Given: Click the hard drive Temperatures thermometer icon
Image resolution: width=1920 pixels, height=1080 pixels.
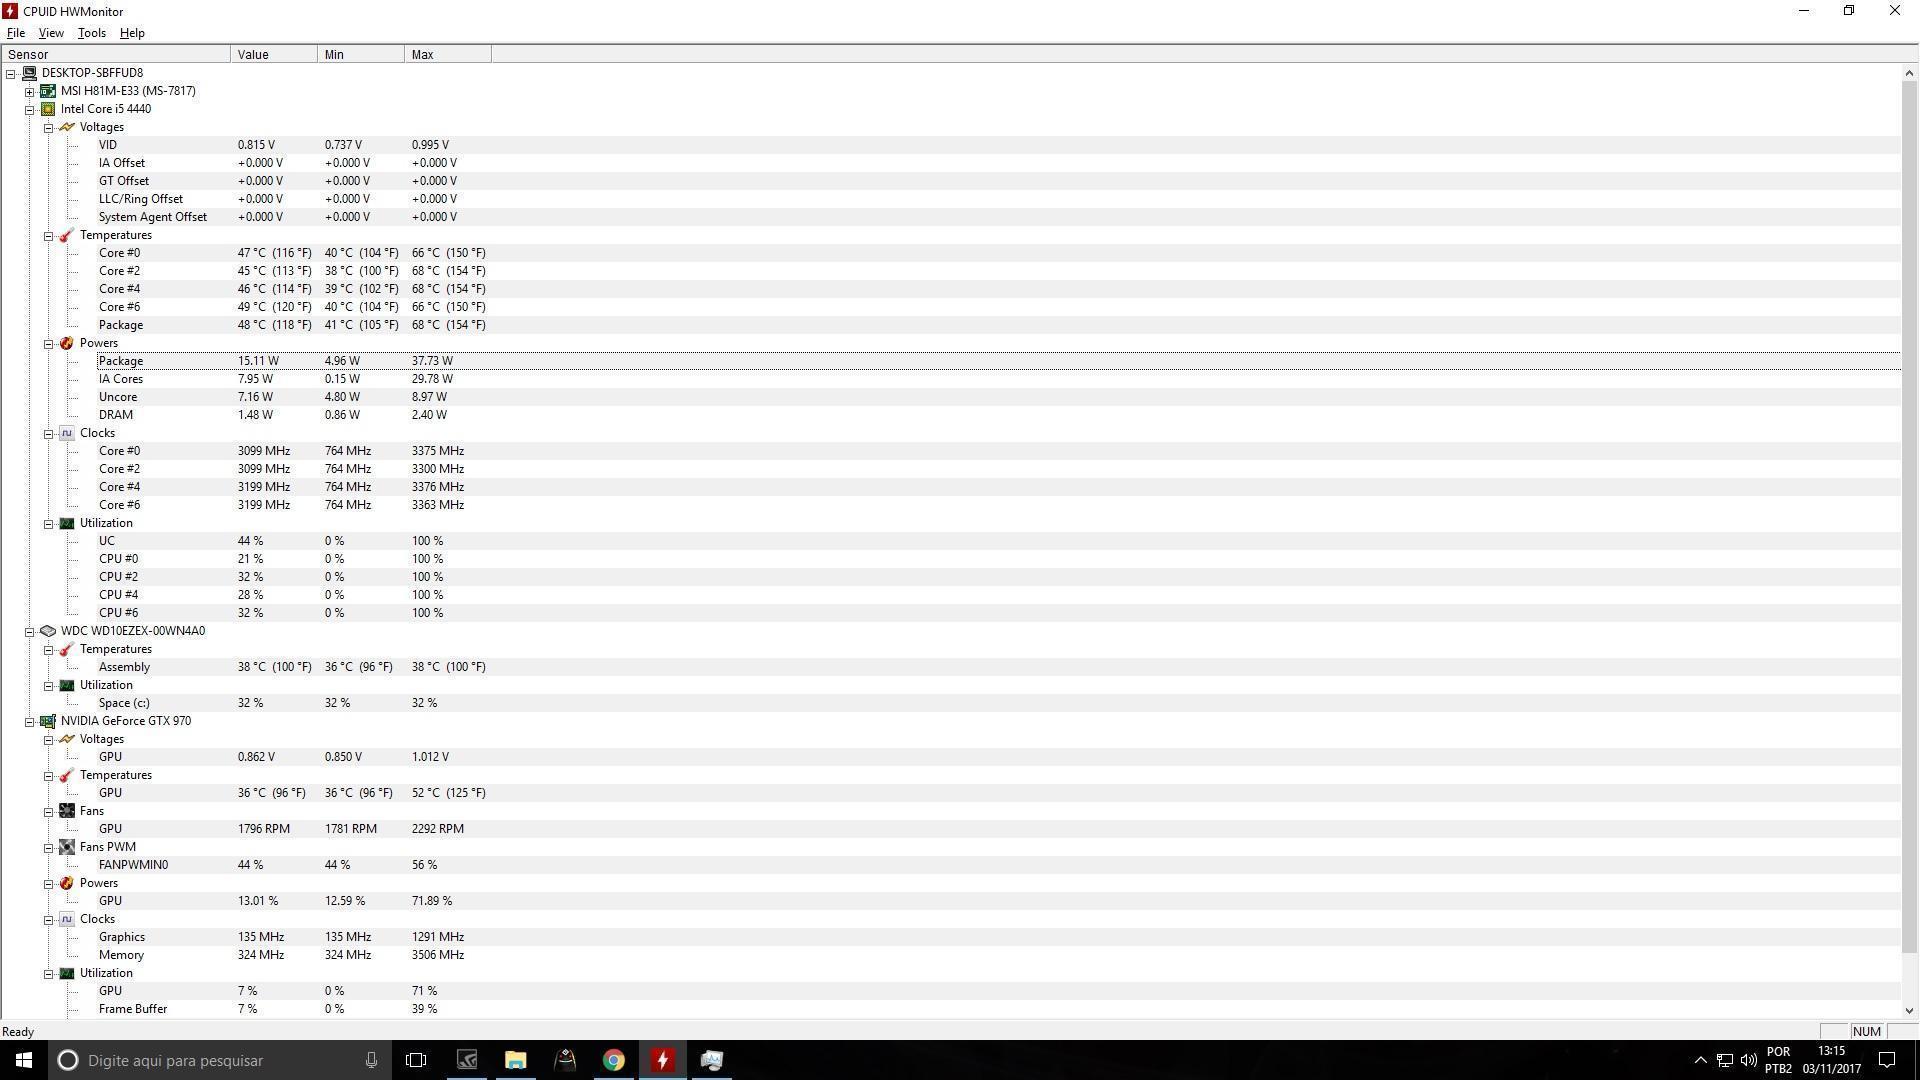Looking at the screenshot, I should point(67,649).
